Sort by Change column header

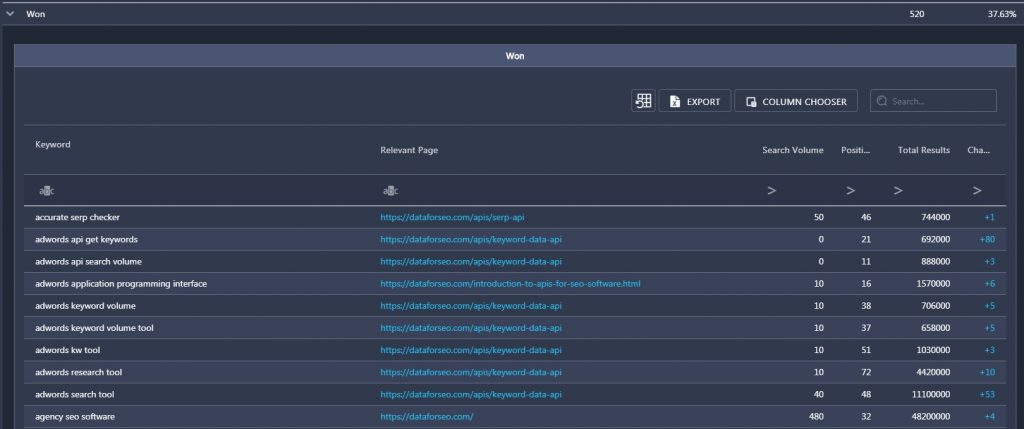(x=978, y=150)
